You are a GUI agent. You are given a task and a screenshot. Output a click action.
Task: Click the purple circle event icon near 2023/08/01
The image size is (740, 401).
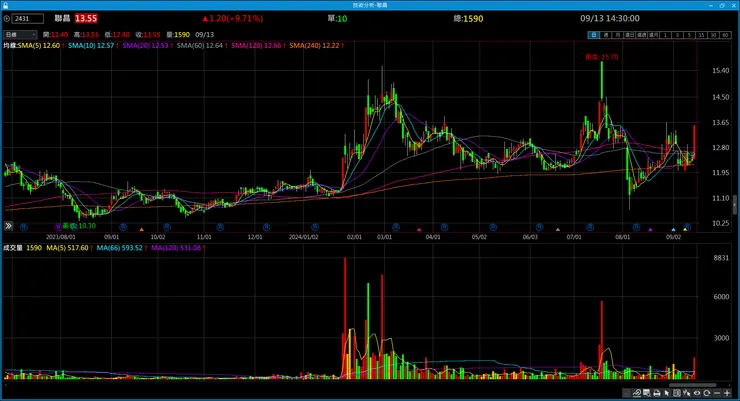pyautogui.click(x=58, y=226)
